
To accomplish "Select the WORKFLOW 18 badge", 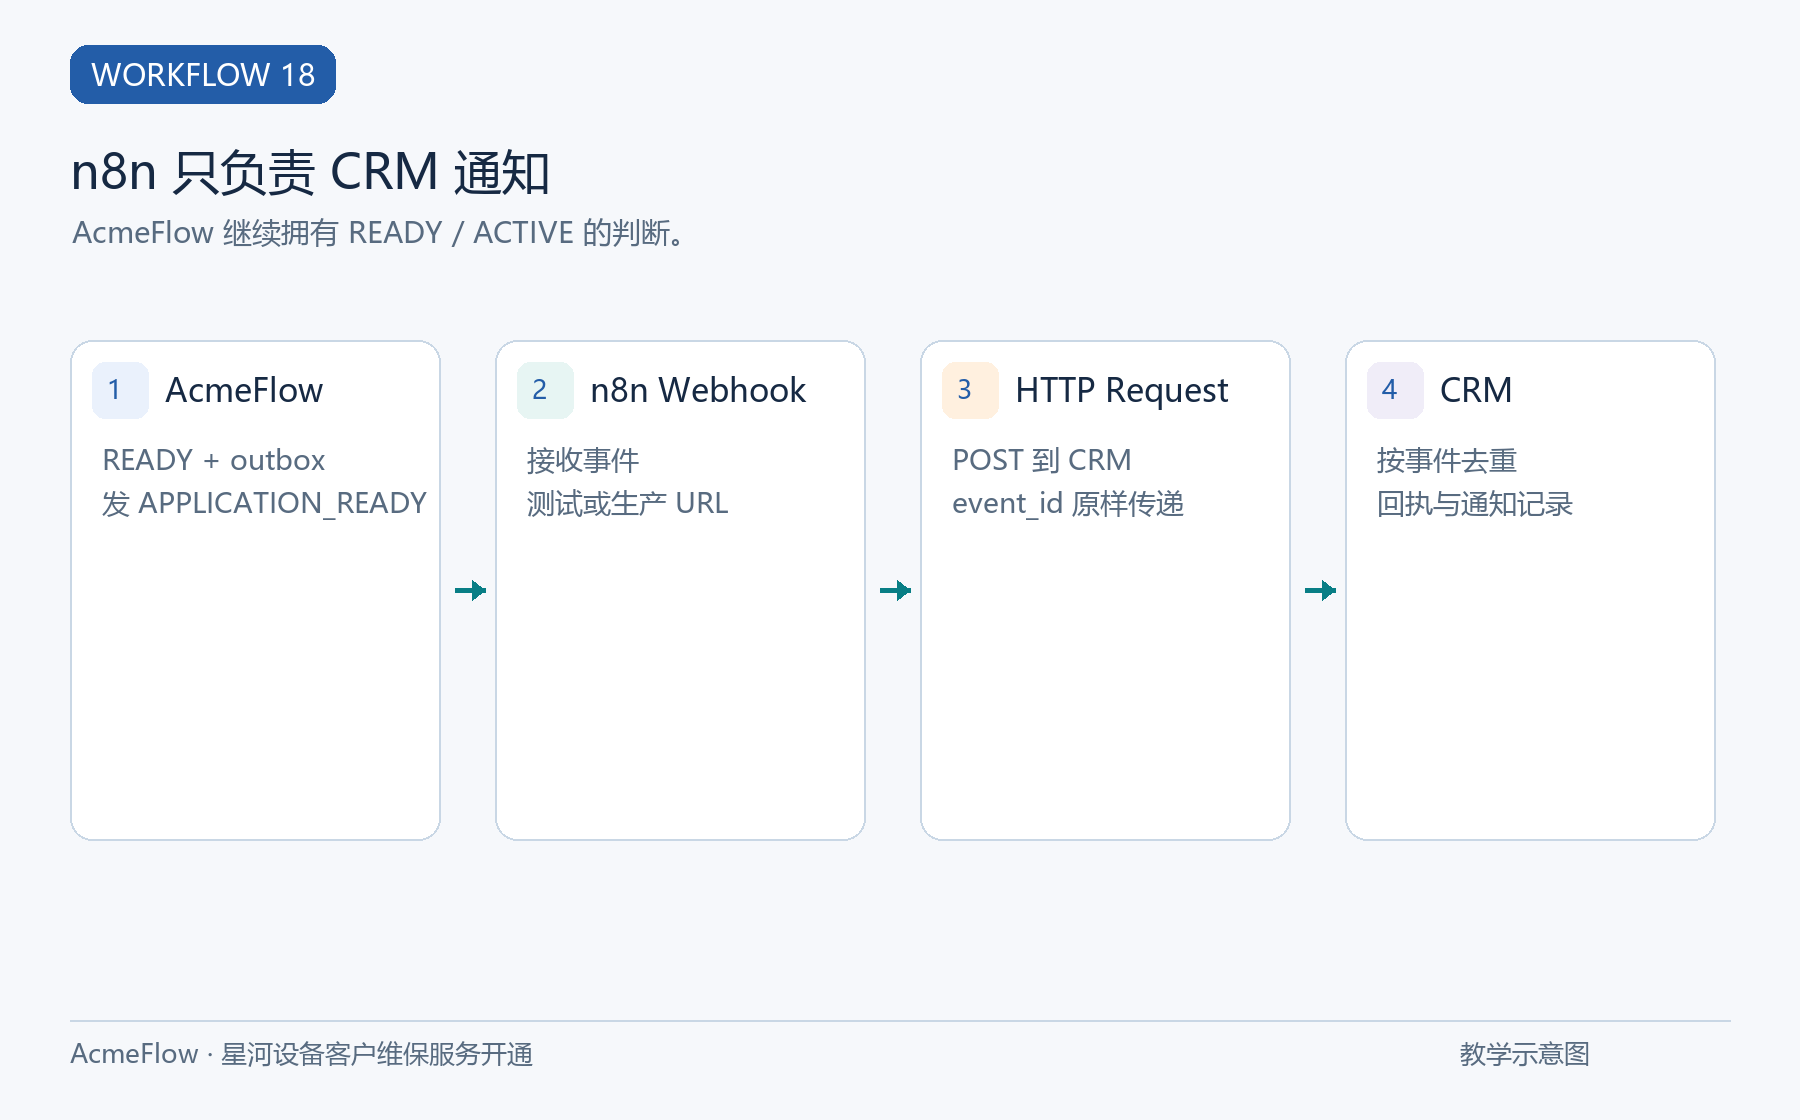I will [x=203, y=74].
